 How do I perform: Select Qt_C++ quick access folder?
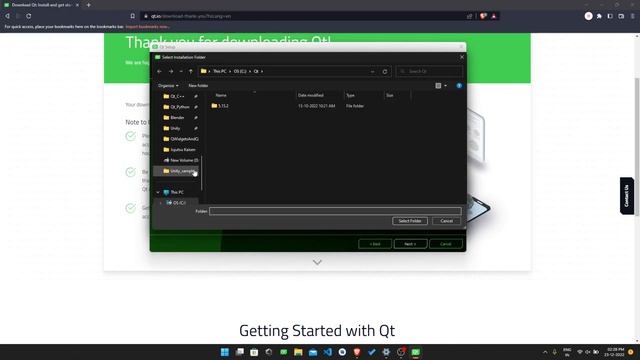click(178, 96)
